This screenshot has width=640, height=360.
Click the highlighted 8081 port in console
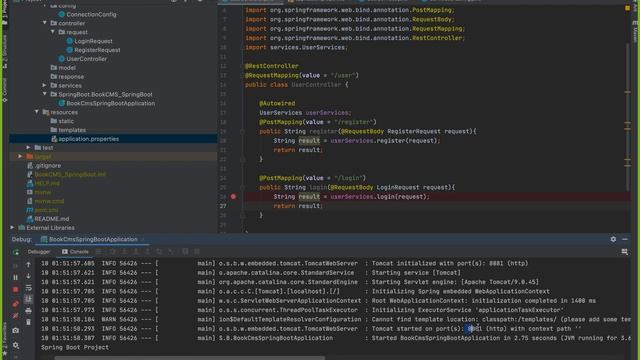coord(474,329)
